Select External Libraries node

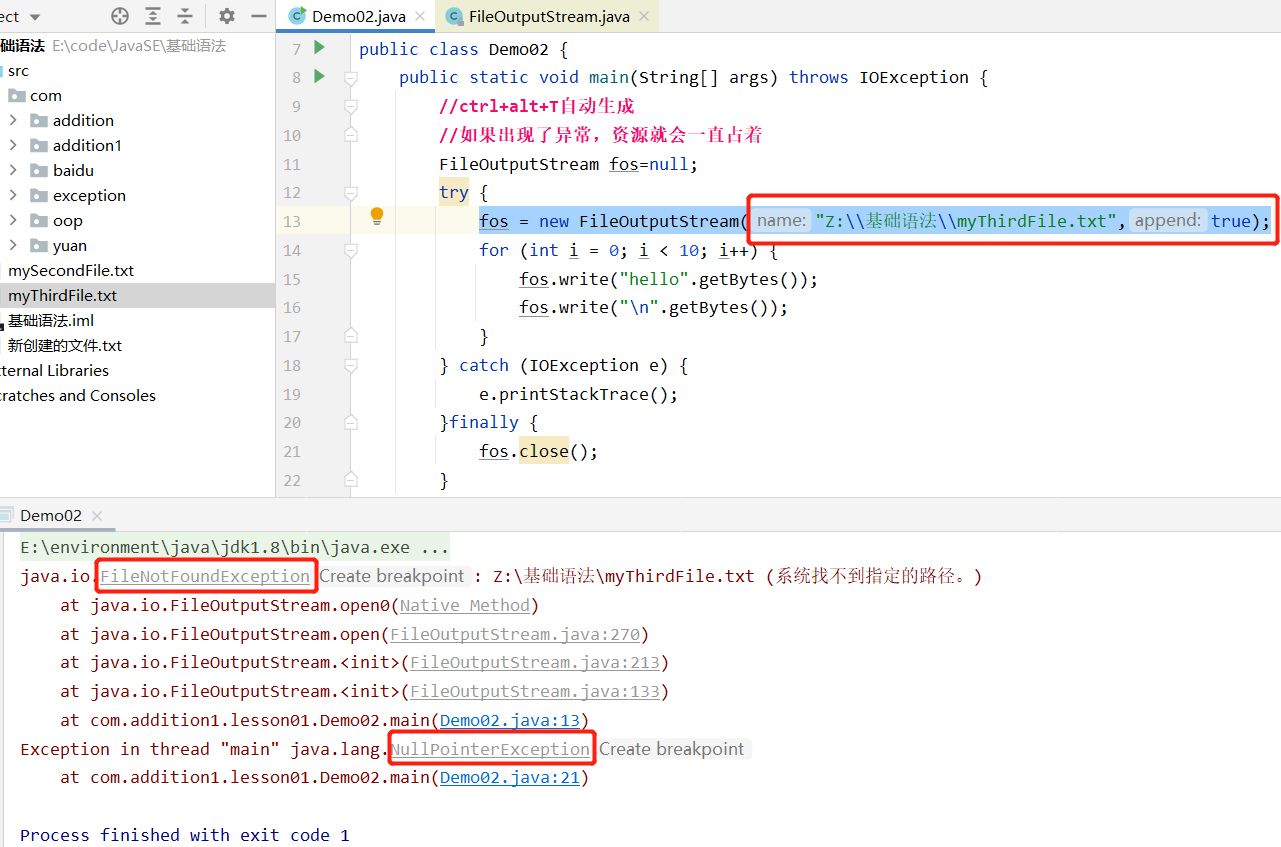click(x=54, y=371)
